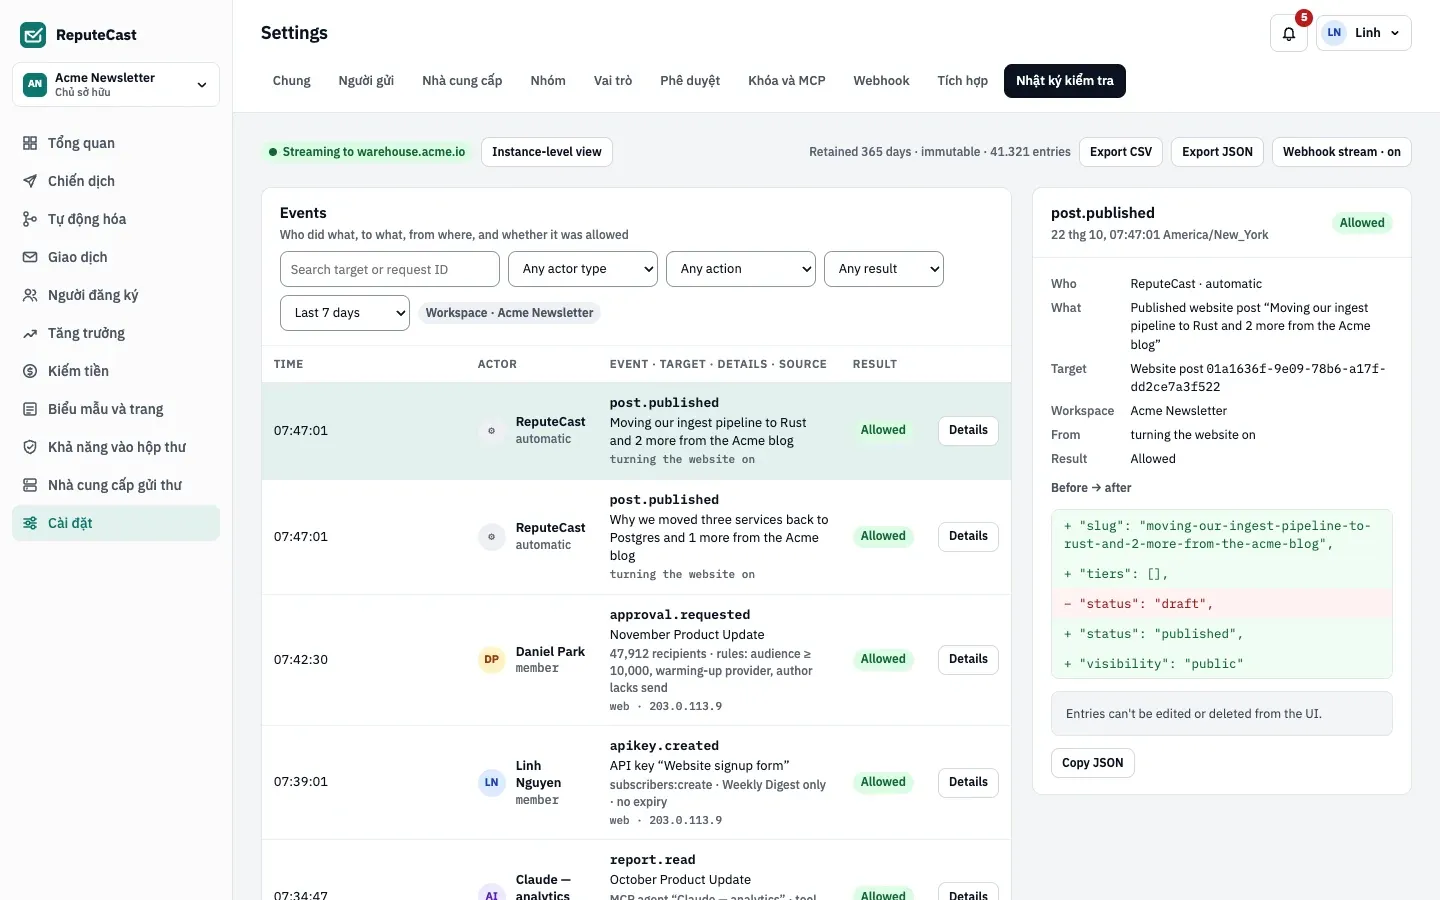Click the Chiến dịch paper plane icon
Image resolution: width=1440 pixels, height=900 pixels.
tap(30, 181)
